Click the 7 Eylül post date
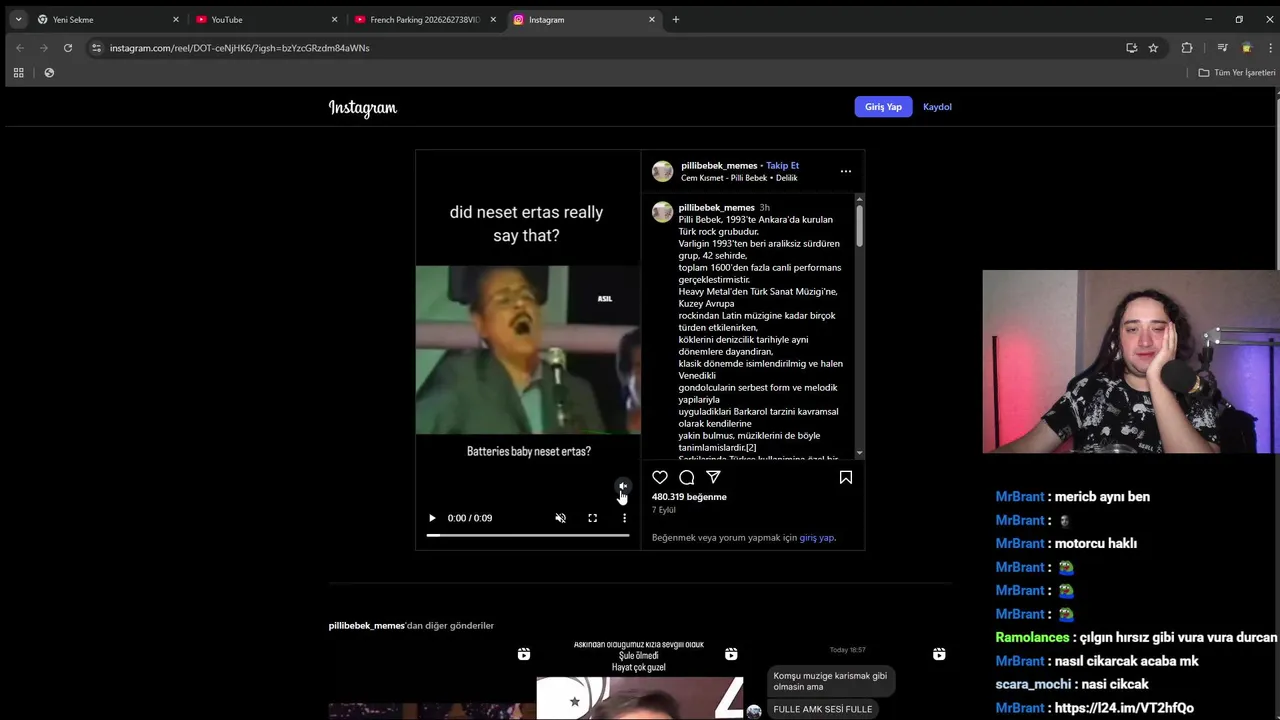Image resolution: width=1280 pixels, height=720 pixels. [664, 510]
